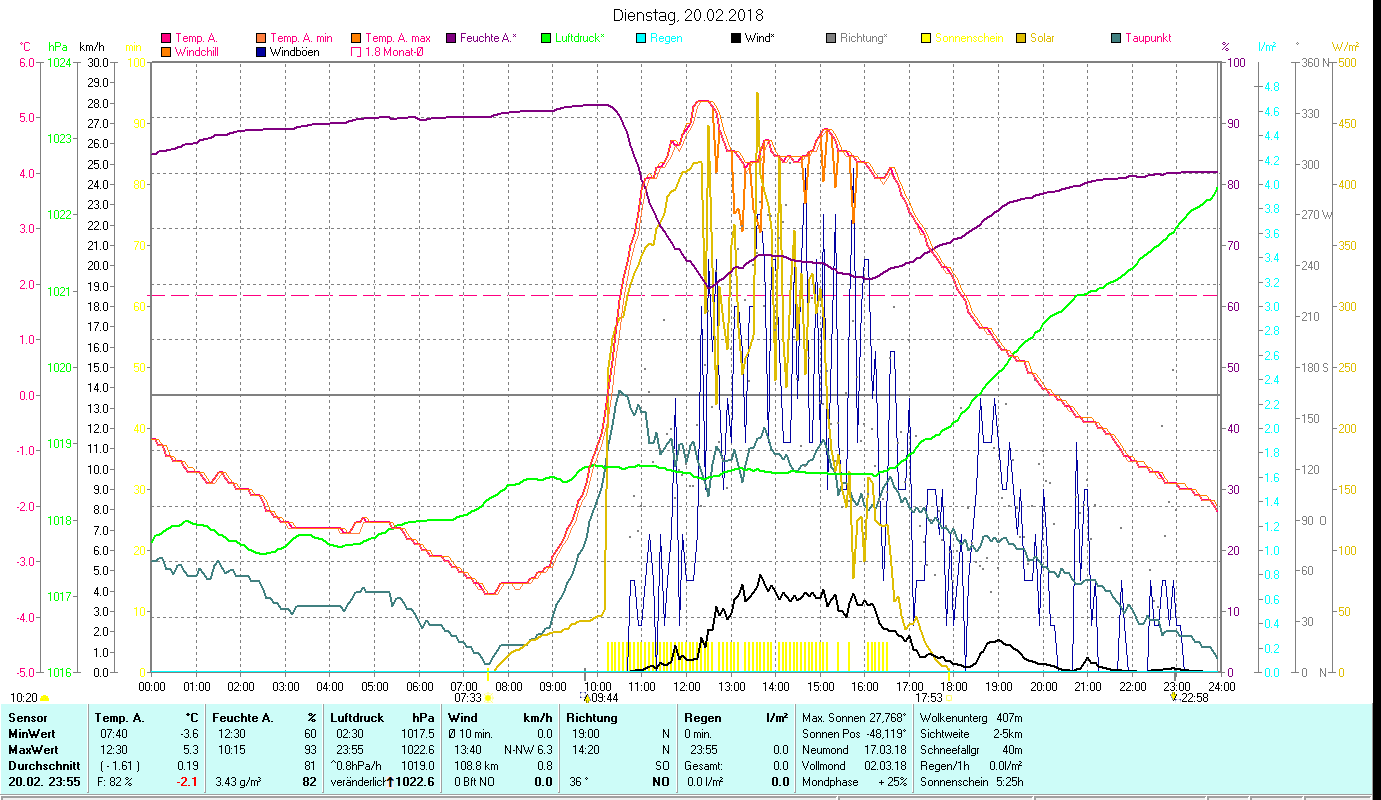Click the Mondphase + 25% entry
The width and height of the screenshot is (1381, 800).
point(856,781)
